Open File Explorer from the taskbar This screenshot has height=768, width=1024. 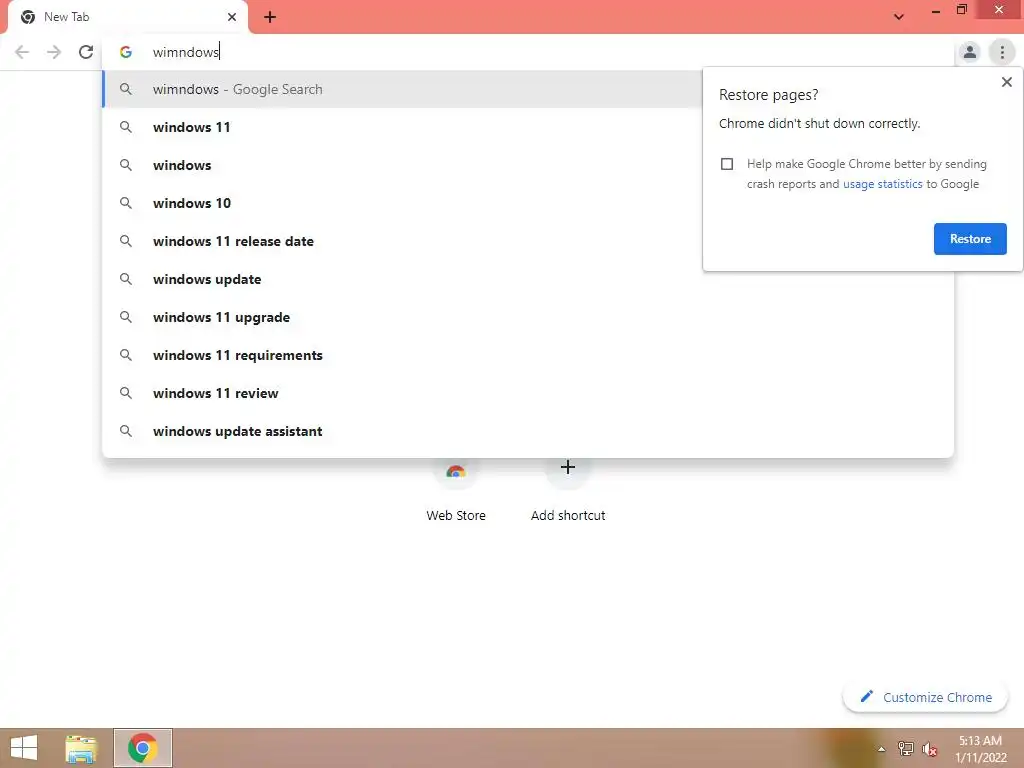[81, 748]
